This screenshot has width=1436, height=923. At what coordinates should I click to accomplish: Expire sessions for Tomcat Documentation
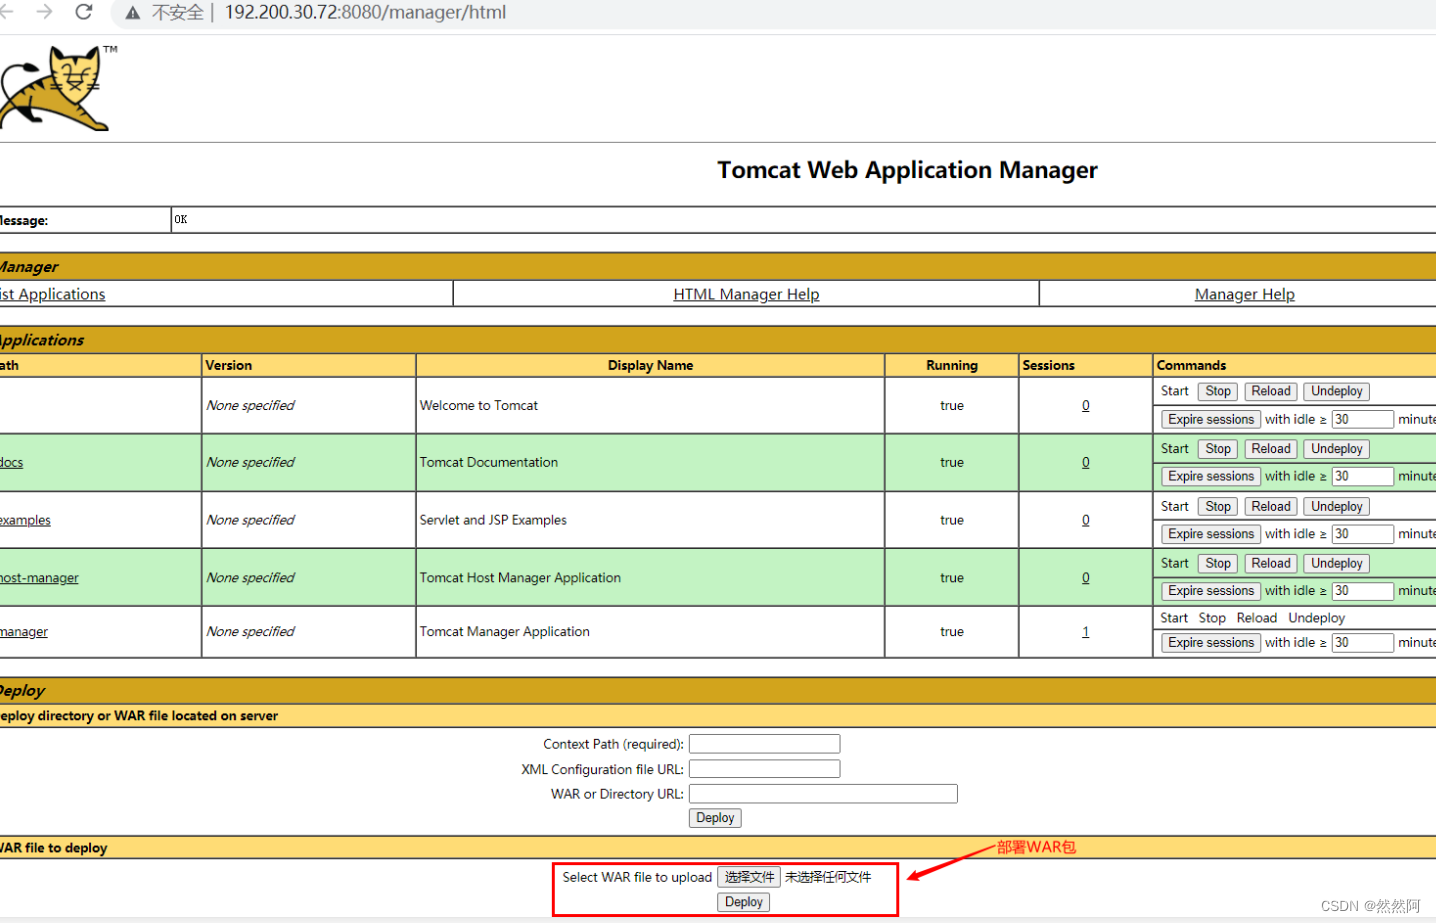(1210, 477)
